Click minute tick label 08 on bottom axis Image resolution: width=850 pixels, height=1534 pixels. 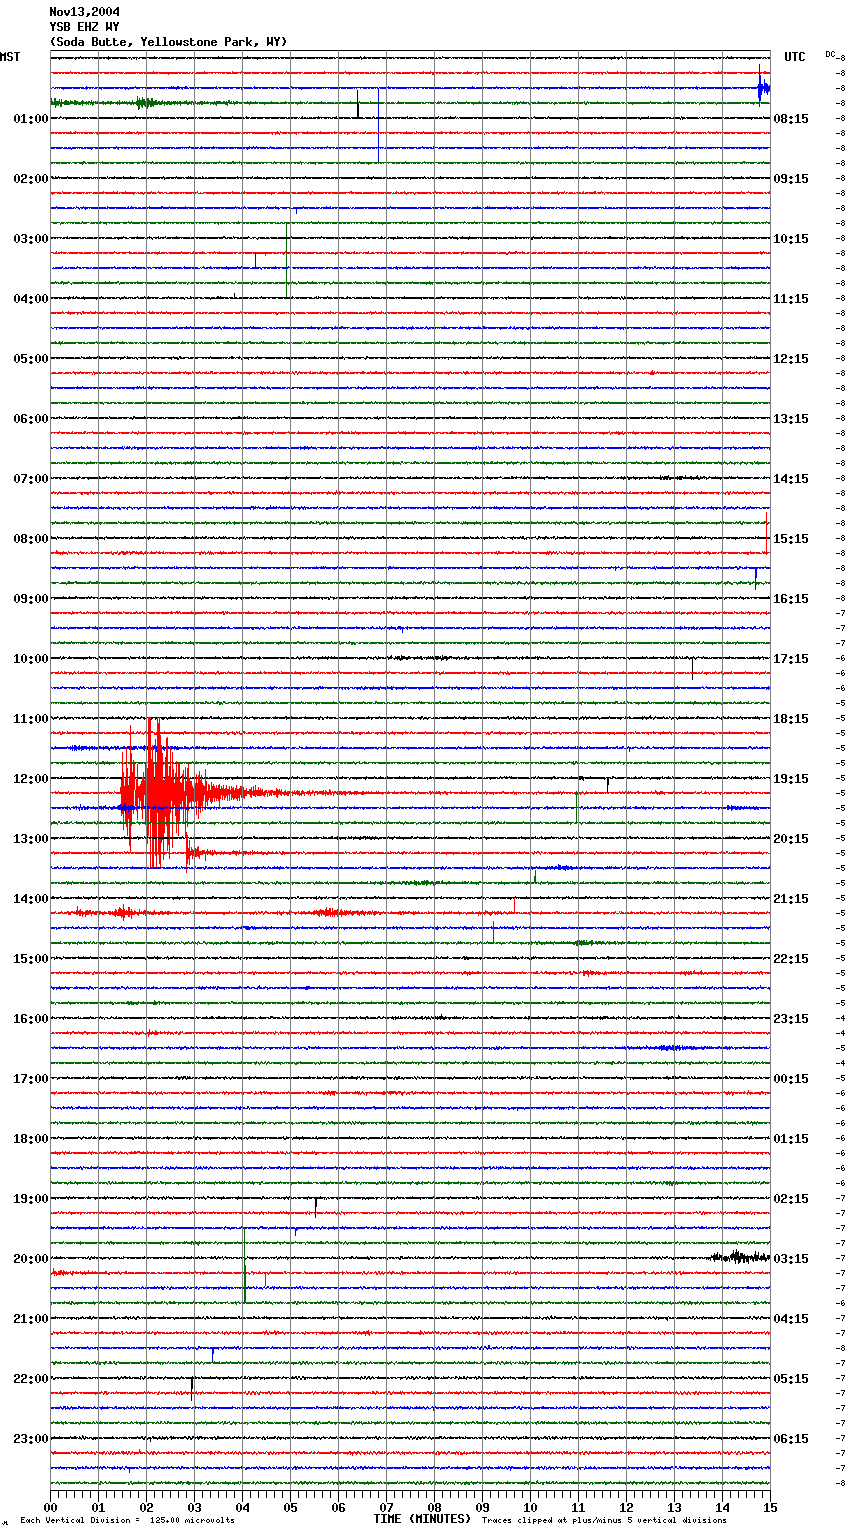point(434,1507)
